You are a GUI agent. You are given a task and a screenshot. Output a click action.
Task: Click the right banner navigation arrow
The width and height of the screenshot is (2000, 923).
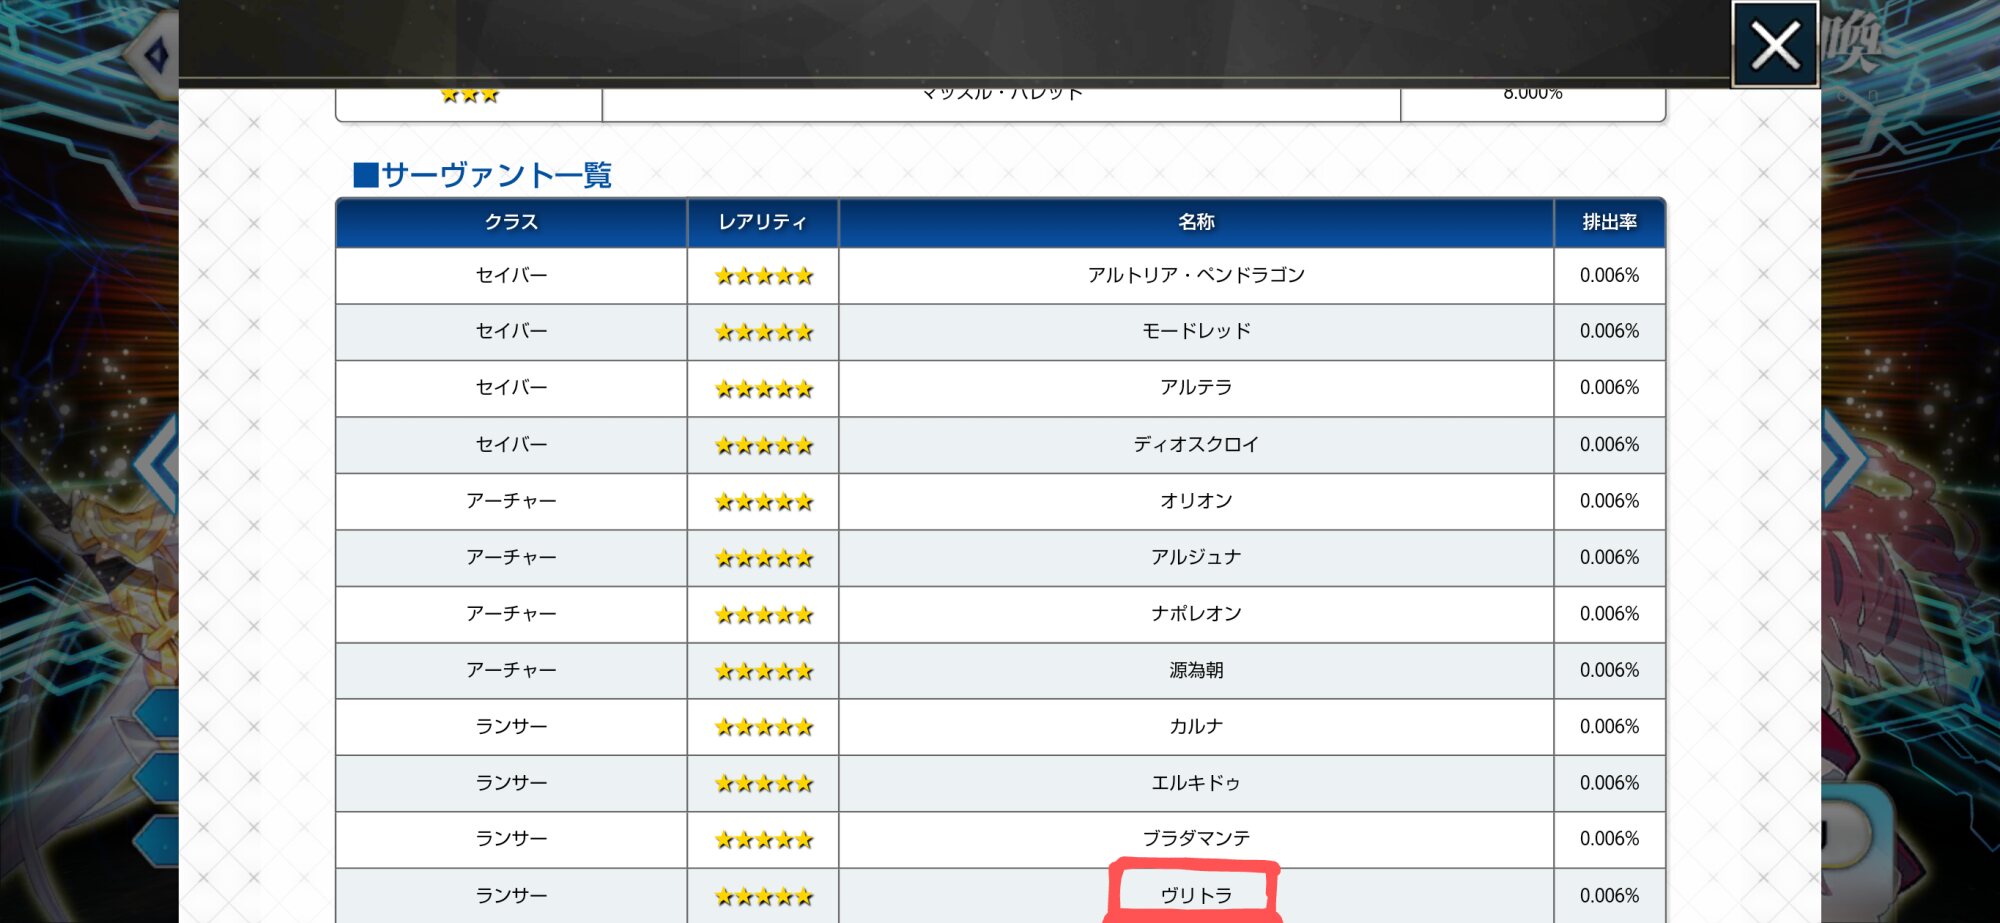pyautogui.click(x=1842, y=462)
